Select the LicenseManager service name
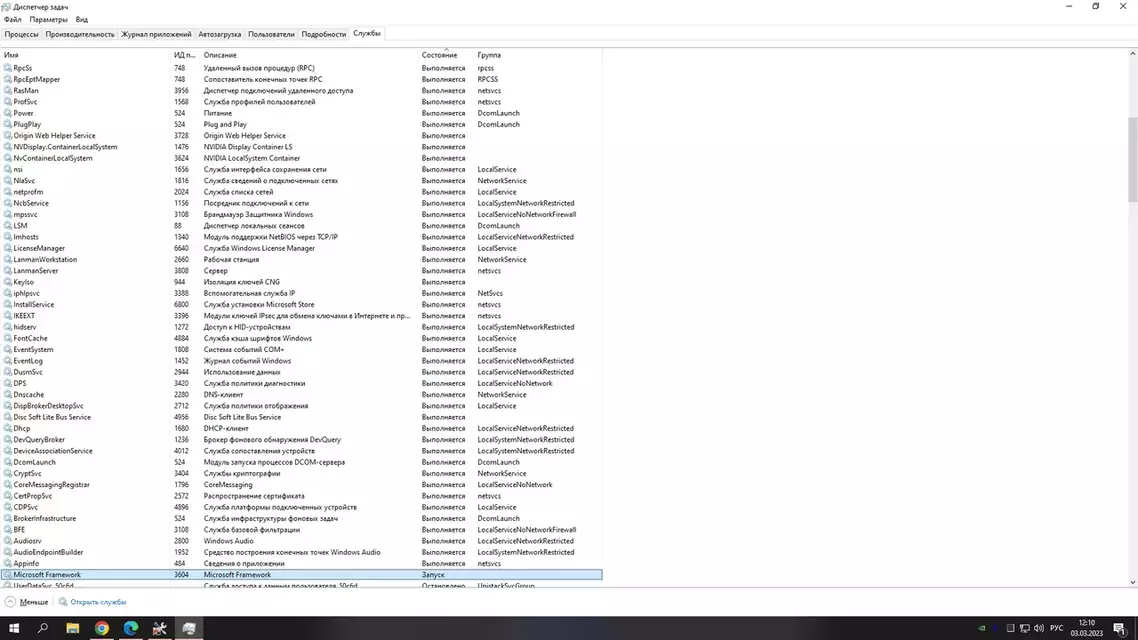The image size is (1138, 640). (x=39, y=248)
